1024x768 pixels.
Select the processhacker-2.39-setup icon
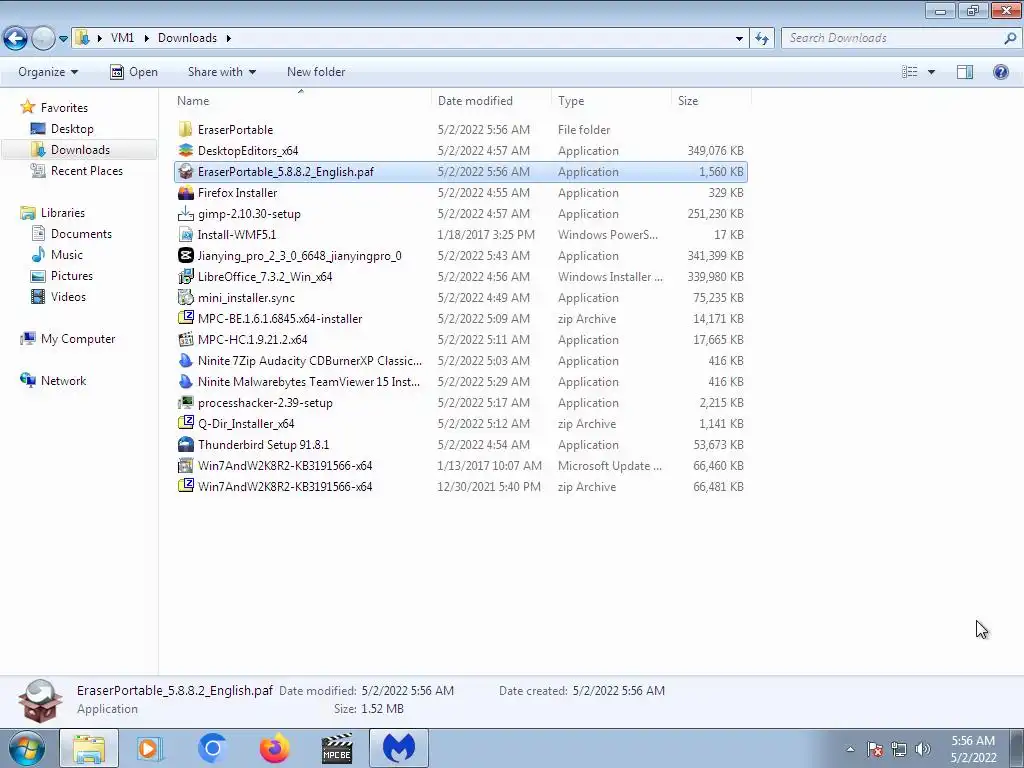[x=185, y=402]
